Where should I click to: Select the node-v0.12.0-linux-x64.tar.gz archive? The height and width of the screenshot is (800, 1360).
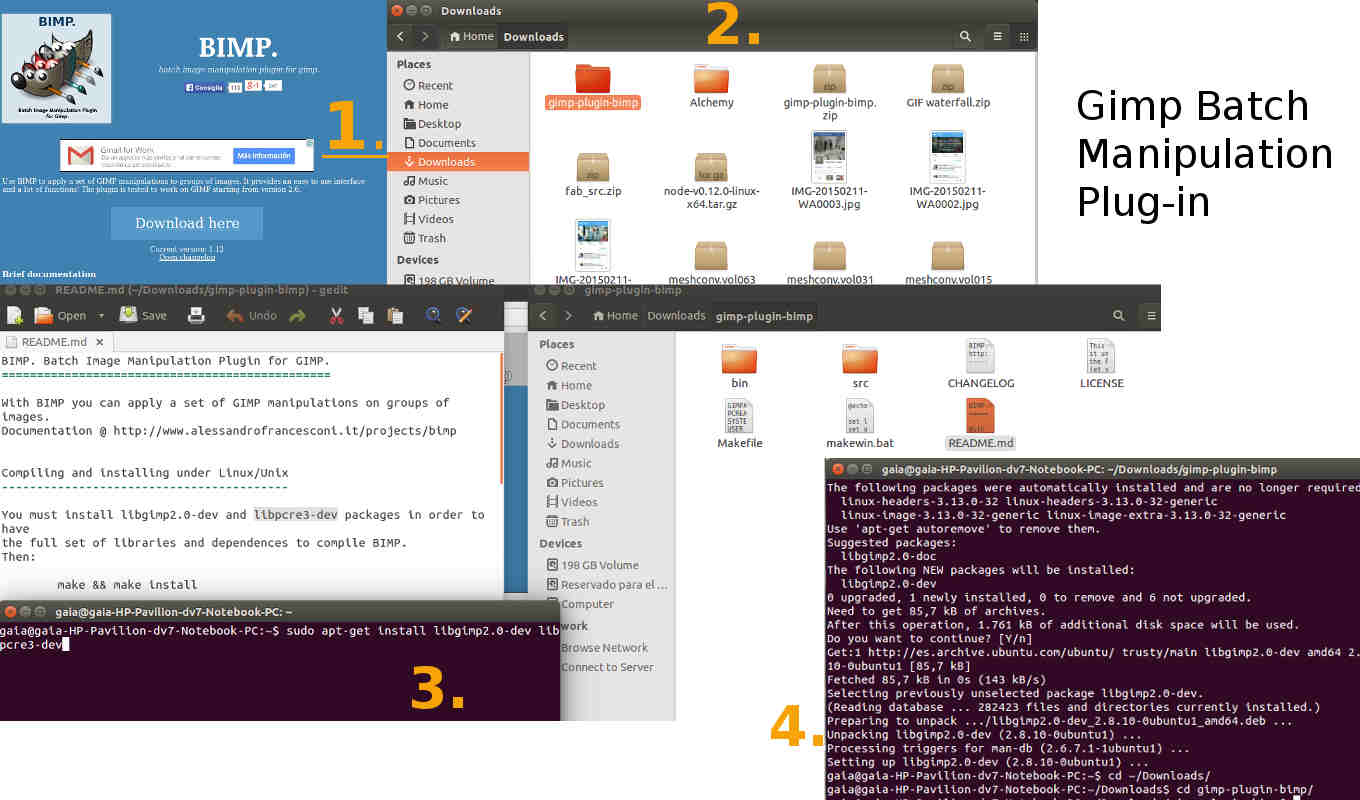click(x=711, y=181)
